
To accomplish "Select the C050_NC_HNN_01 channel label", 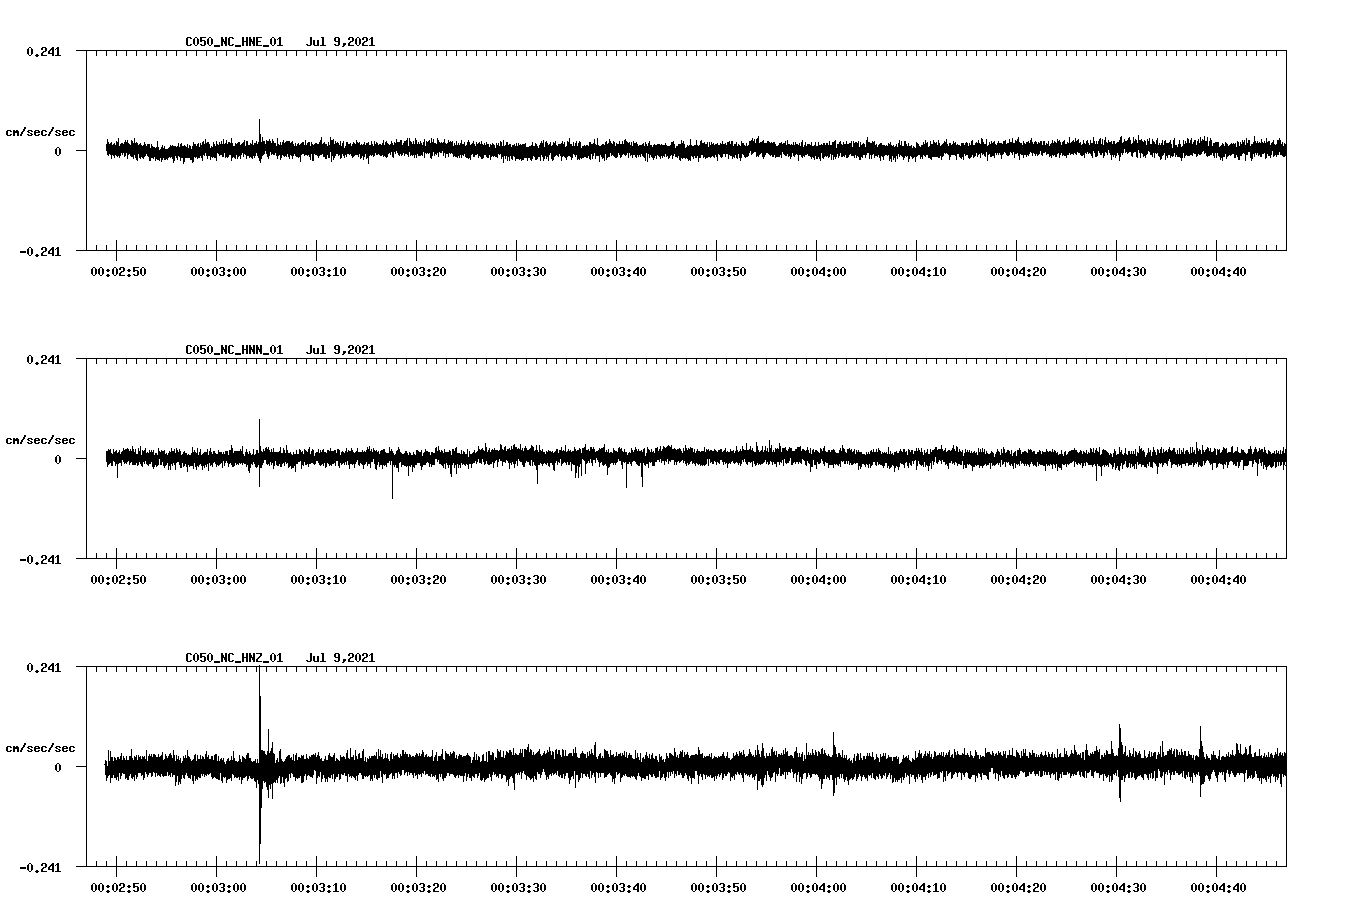I will [x=232, y=350].
